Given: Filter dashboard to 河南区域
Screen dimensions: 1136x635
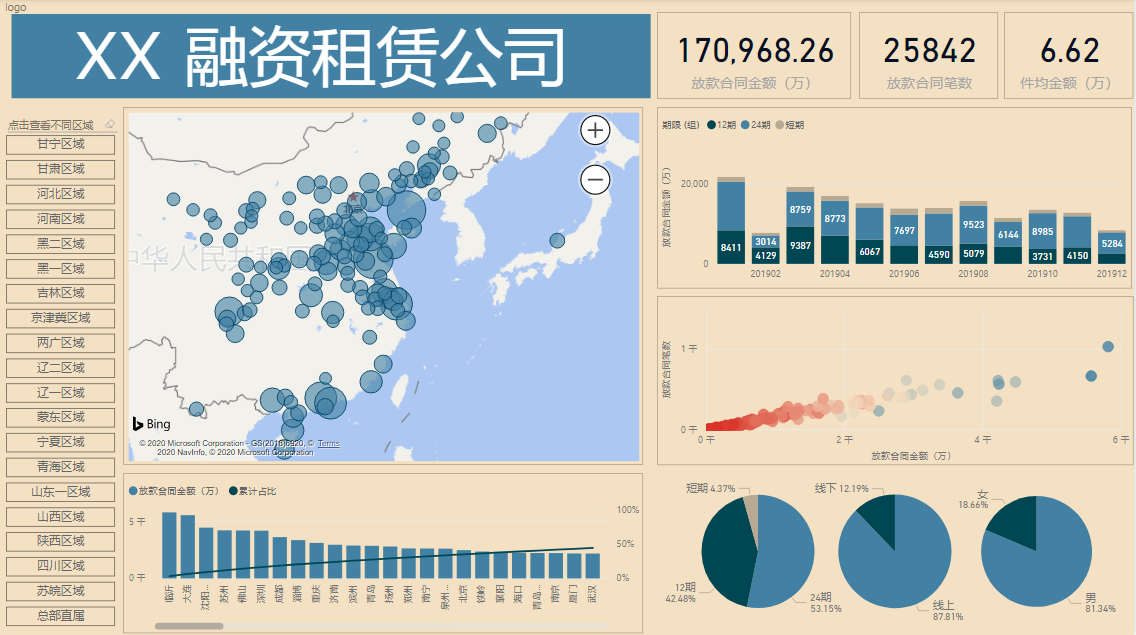Looking at the screenshot, I should click(61, 219).
